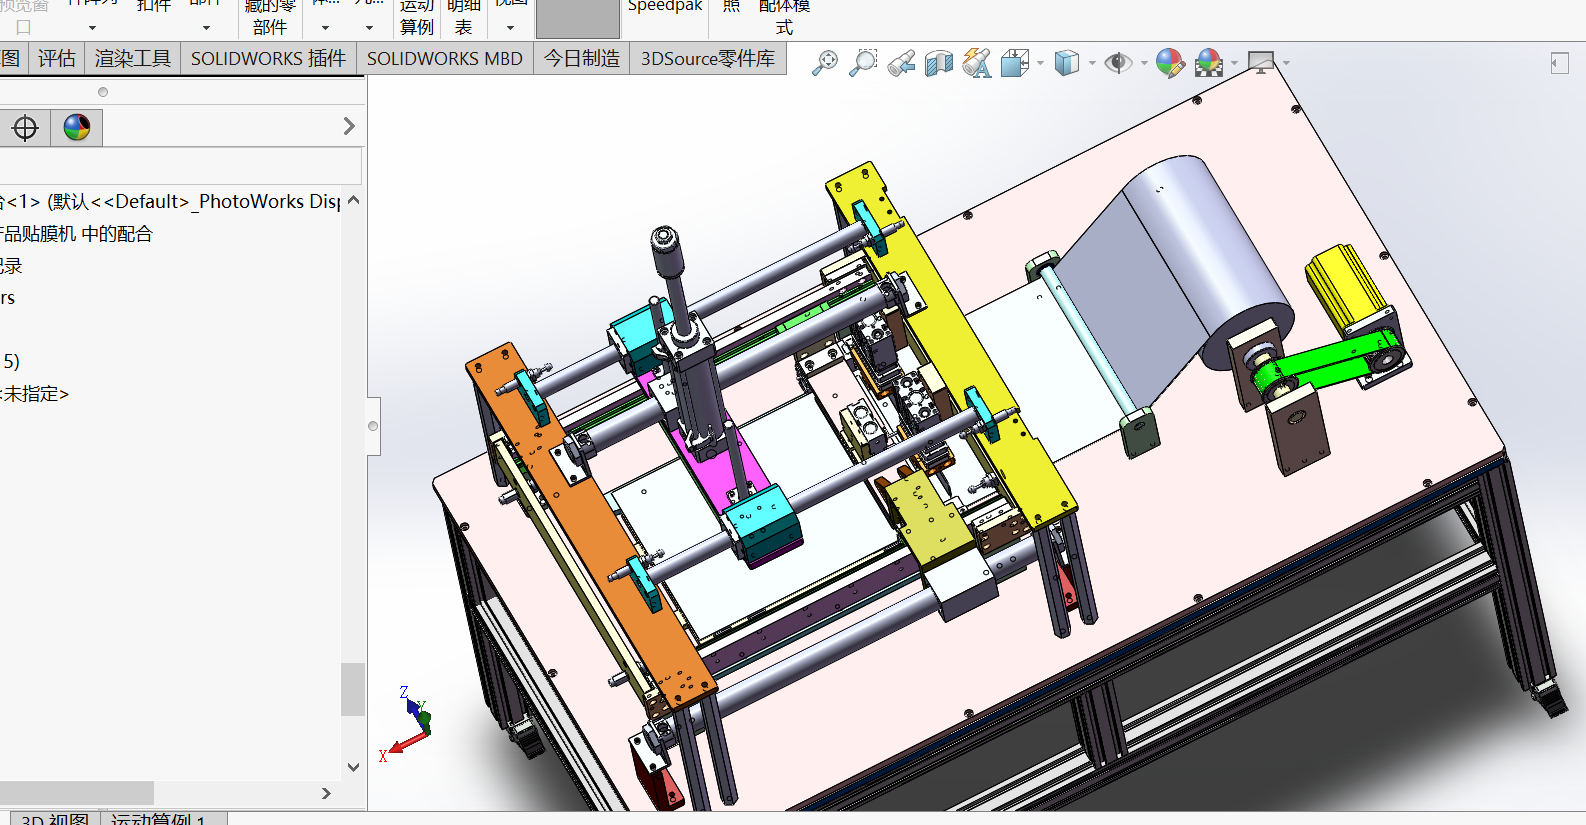This screenshot has width=1586, height=825.
Task: Select the assembly root with PhotoWorks Display
Action: point(170,202)
